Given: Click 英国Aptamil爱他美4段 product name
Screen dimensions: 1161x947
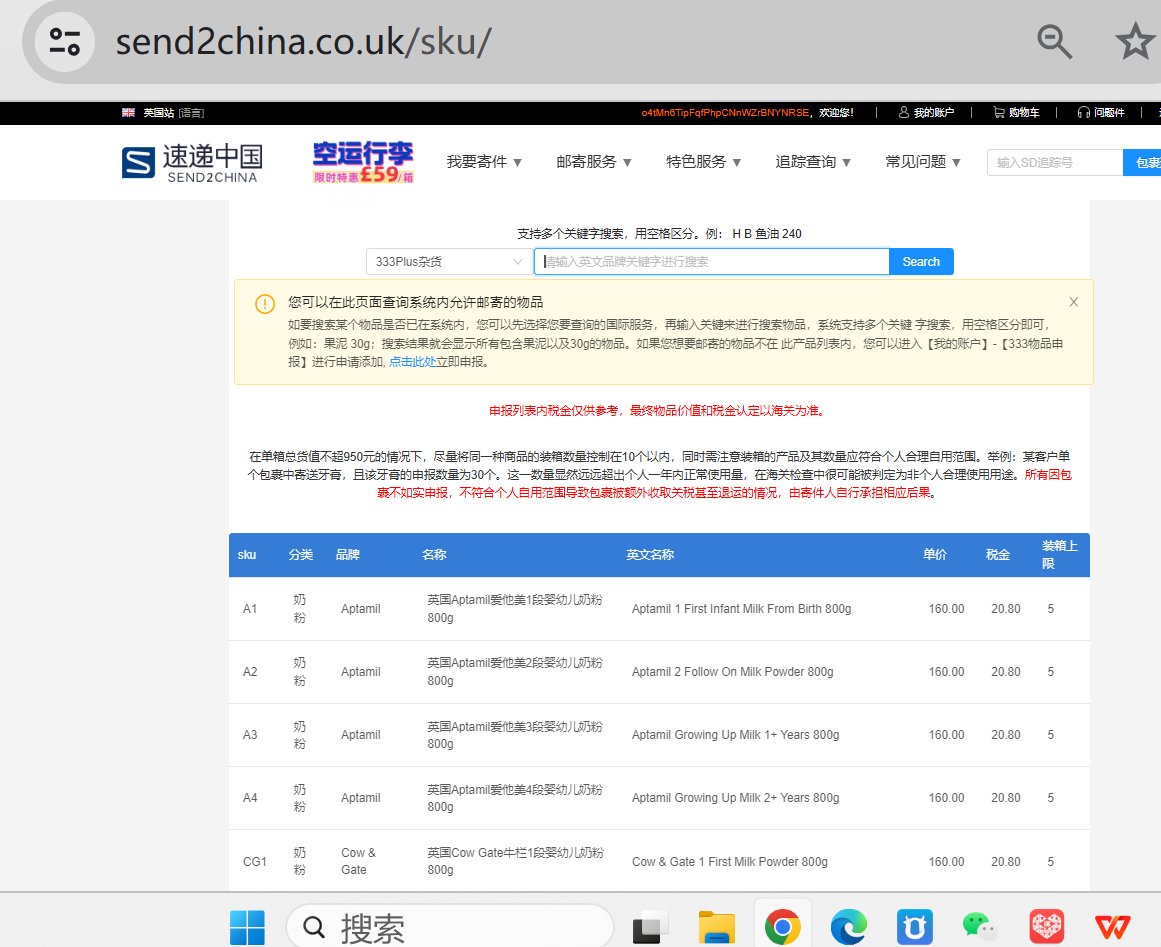Looking at the screenshot, I should click(x=515, y=797).
